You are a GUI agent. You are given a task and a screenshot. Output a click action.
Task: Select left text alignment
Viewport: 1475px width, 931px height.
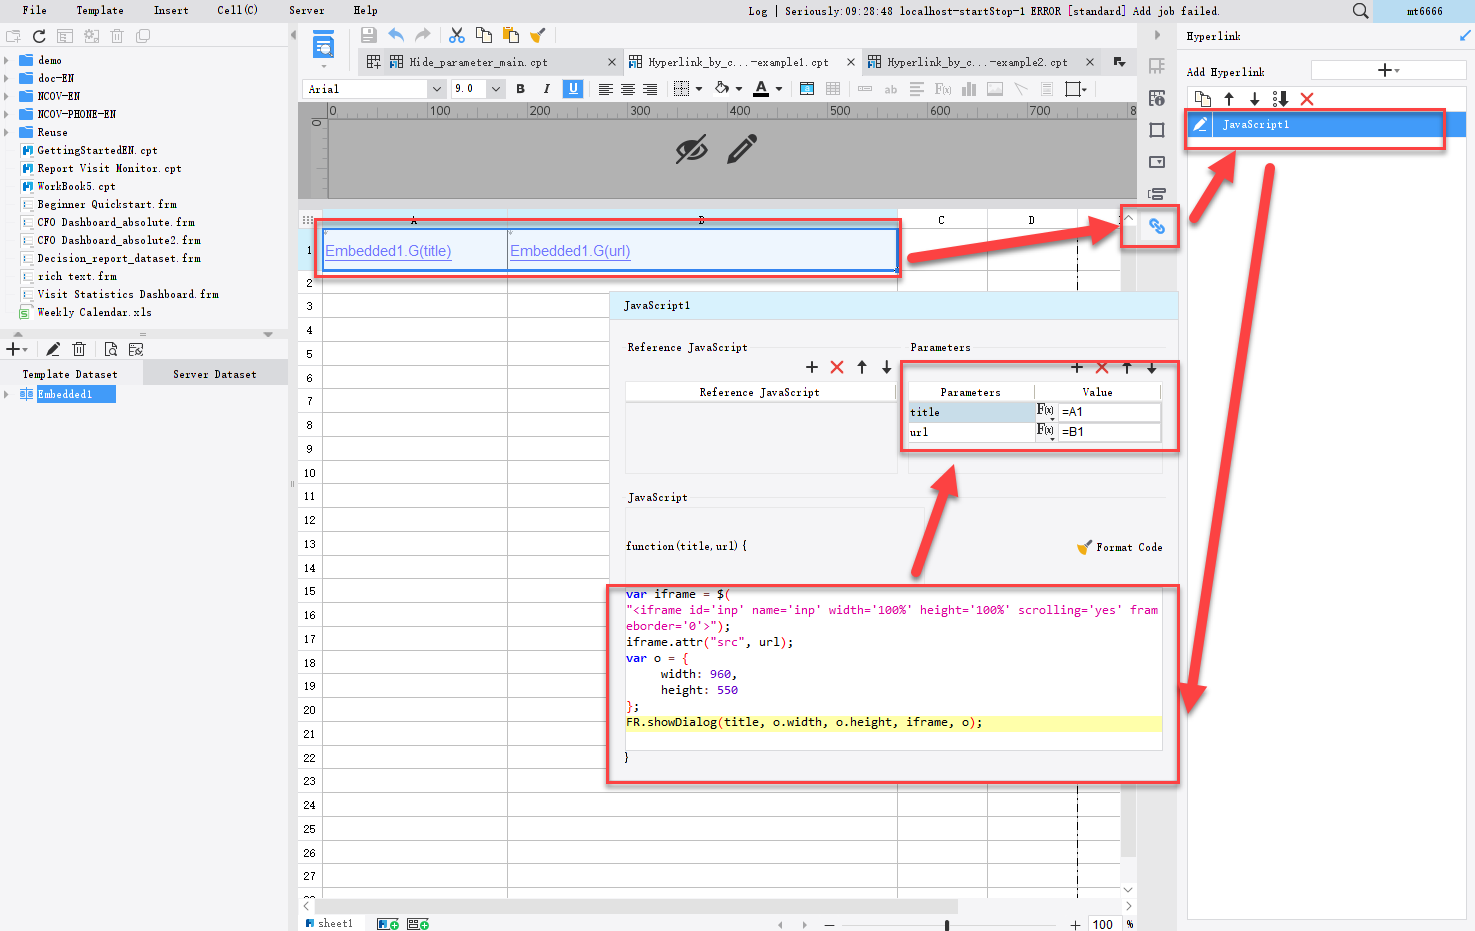click(605, 89)
